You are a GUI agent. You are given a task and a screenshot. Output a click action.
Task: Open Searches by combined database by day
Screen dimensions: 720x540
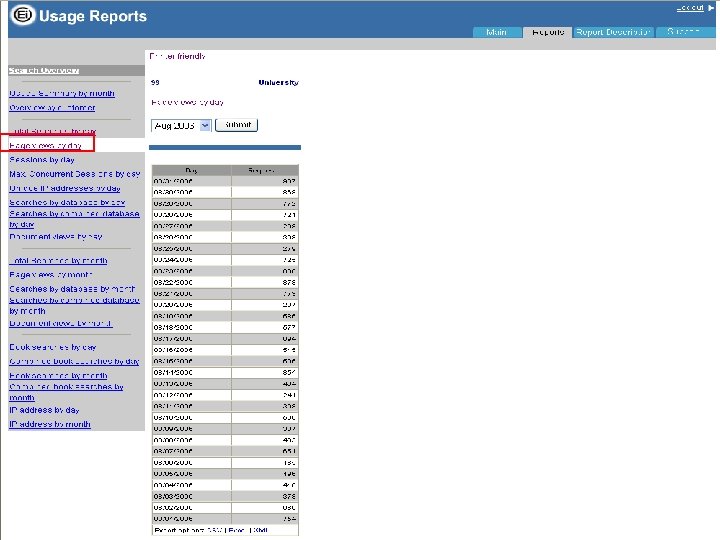point(74,219)
